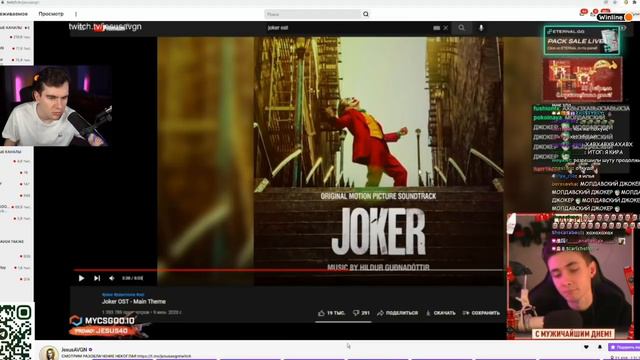Click the YouTube search magnifier button
Image resolution: width=640 pixels, height=360 pixels.
point(461,28)
